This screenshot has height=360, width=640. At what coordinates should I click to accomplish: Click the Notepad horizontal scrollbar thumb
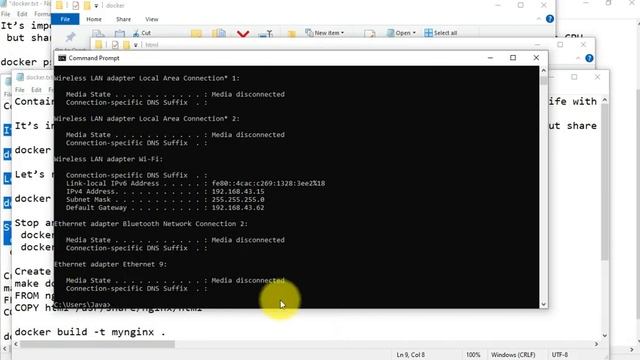coord(97,344)
